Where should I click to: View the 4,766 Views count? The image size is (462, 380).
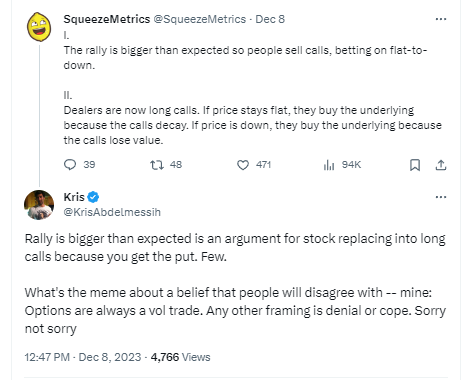180,357
